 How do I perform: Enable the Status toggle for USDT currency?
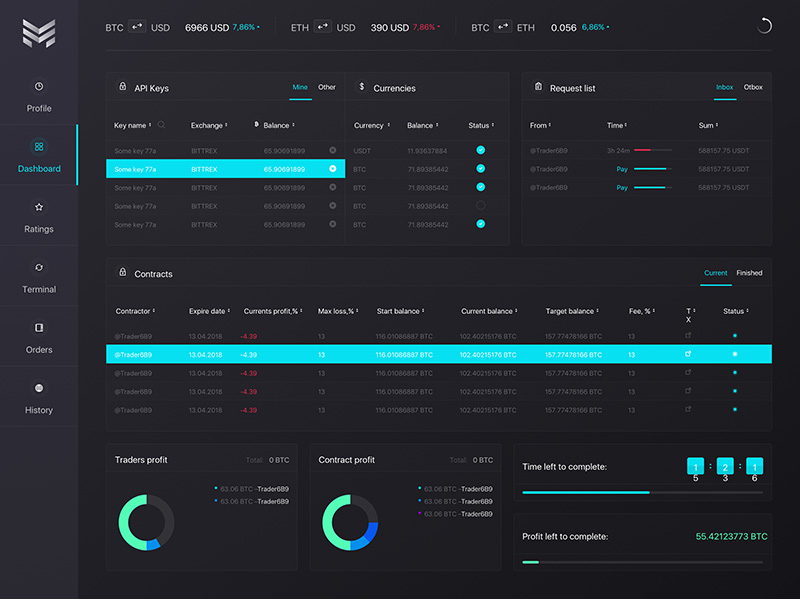481,150
